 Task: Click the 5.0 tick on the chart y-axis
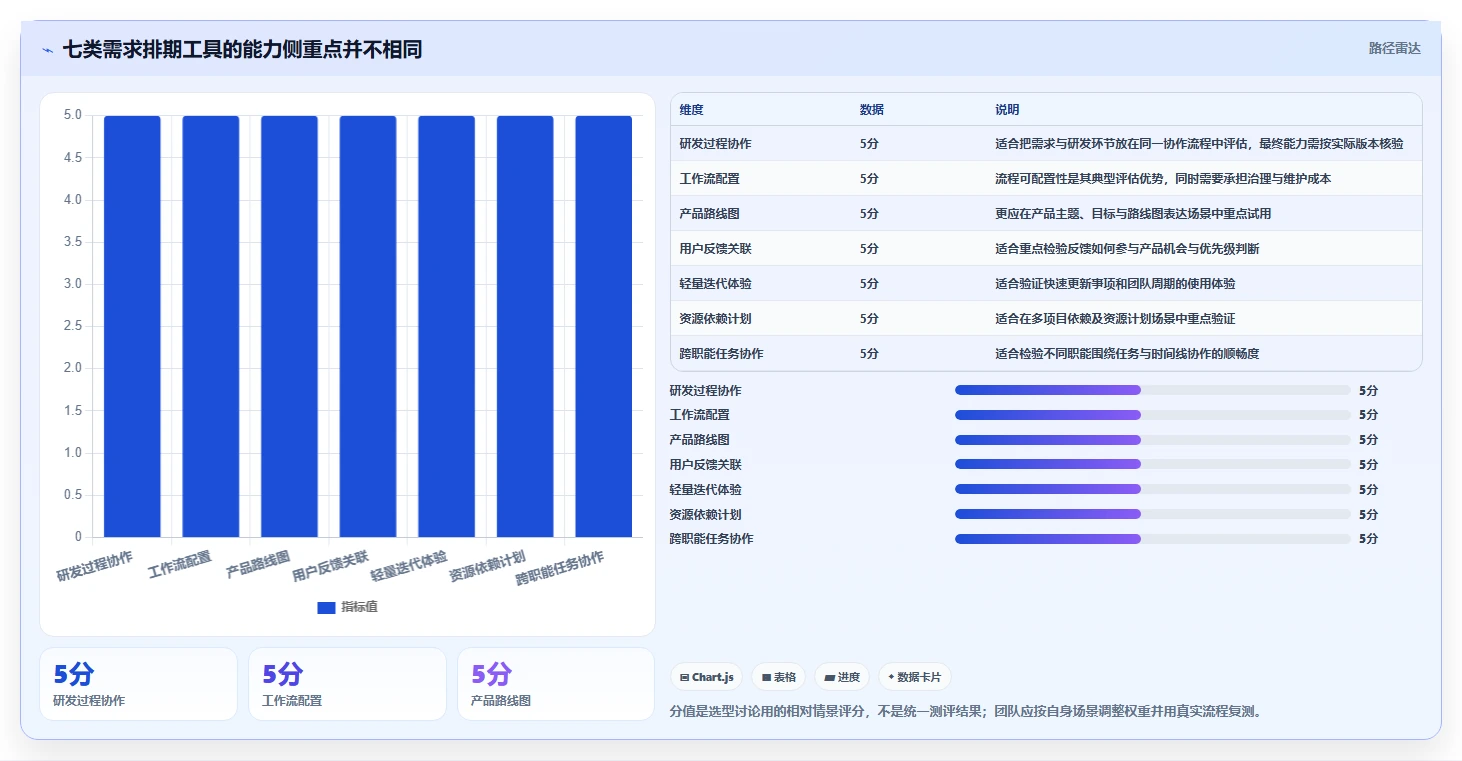point(72,115)
